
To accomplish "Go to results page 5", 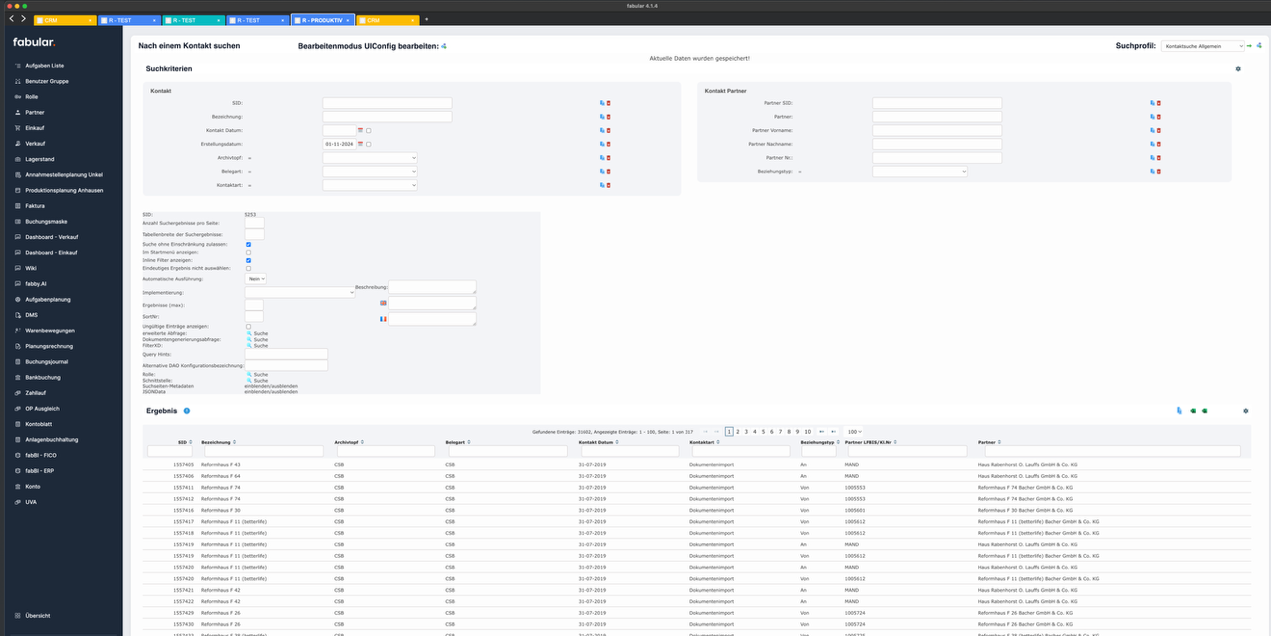I will point(762,432).
